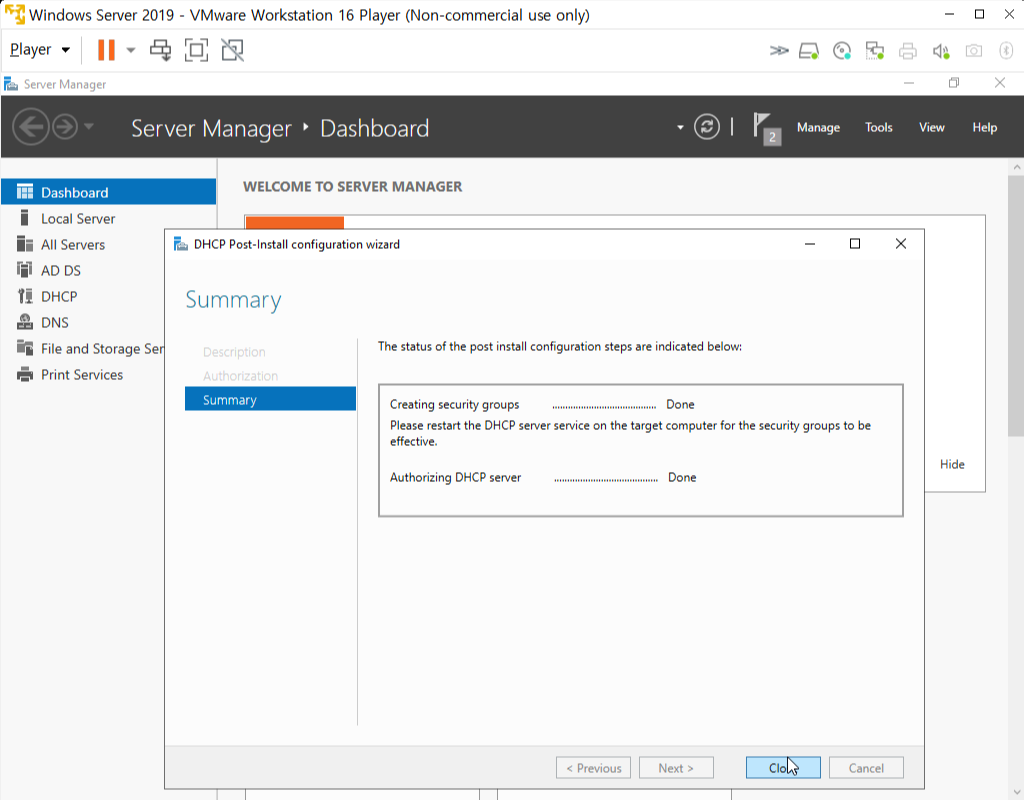1024x800 pixels.
Task: Open dropdown arrow left of Refresh icon
Action: tap(680, 127)
